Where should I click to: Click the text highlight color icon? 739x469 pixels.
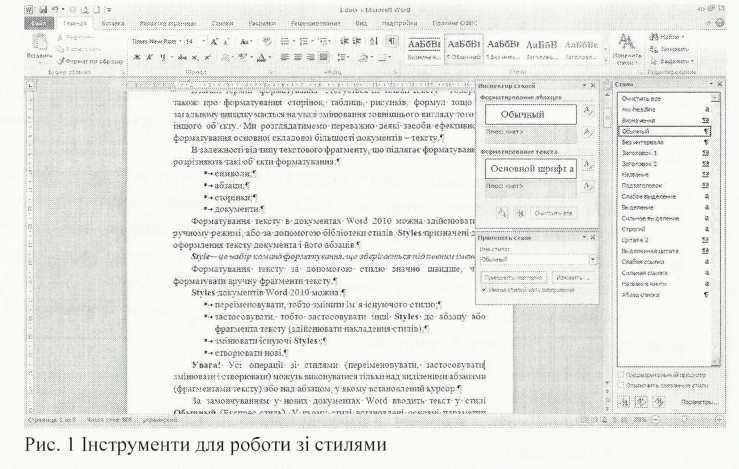[242, 58]
